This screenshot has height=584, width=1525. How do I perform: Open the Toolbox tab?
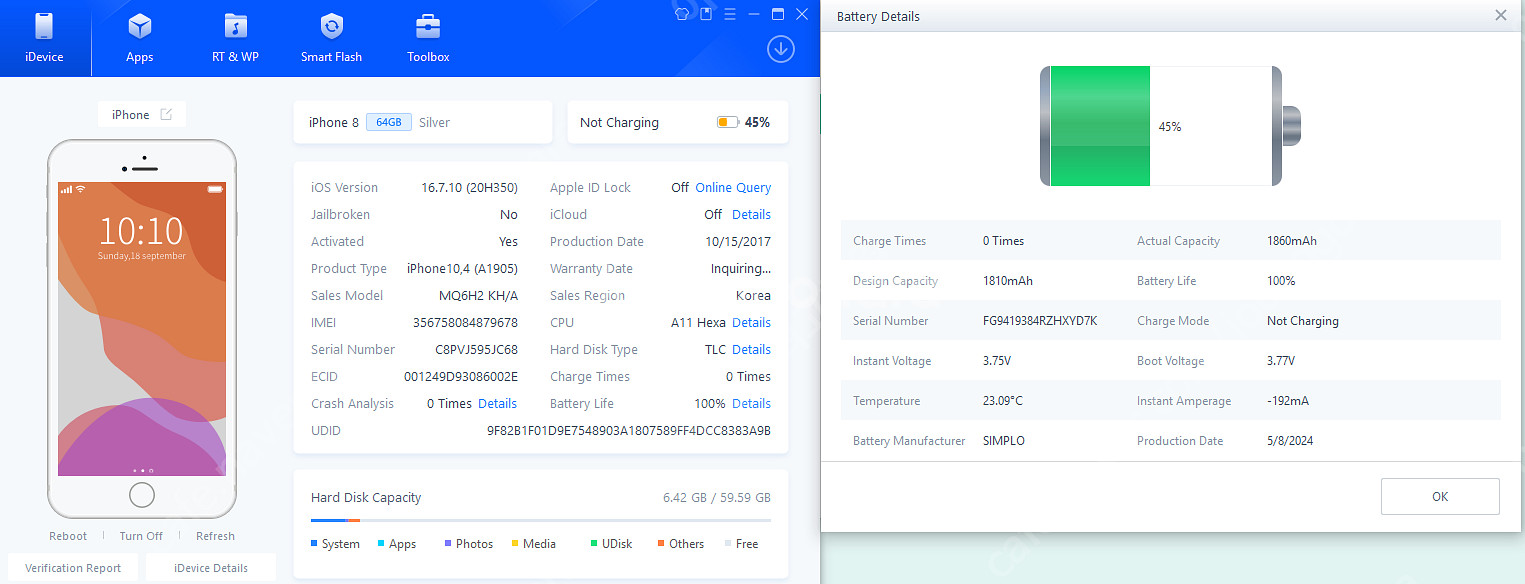[428, 38]
